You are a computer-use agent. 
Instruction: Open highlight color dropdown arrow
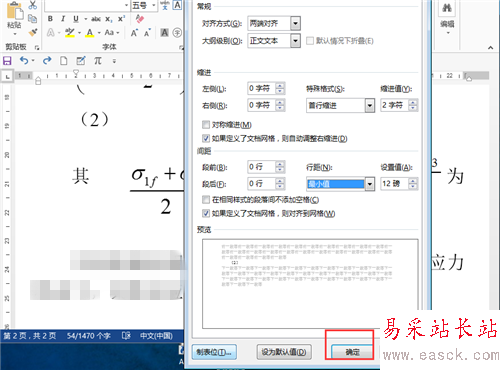point(79,33)
